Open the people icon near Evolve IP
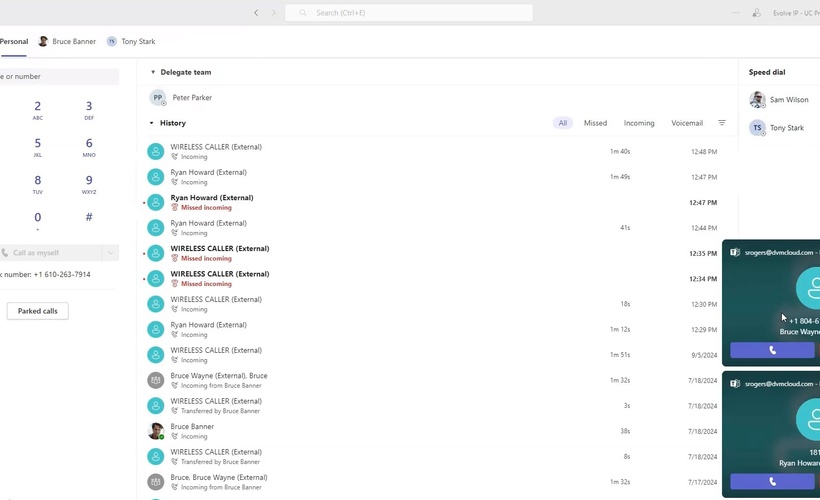This screenshot has width=820, height=500. click(x=756, y=13)
